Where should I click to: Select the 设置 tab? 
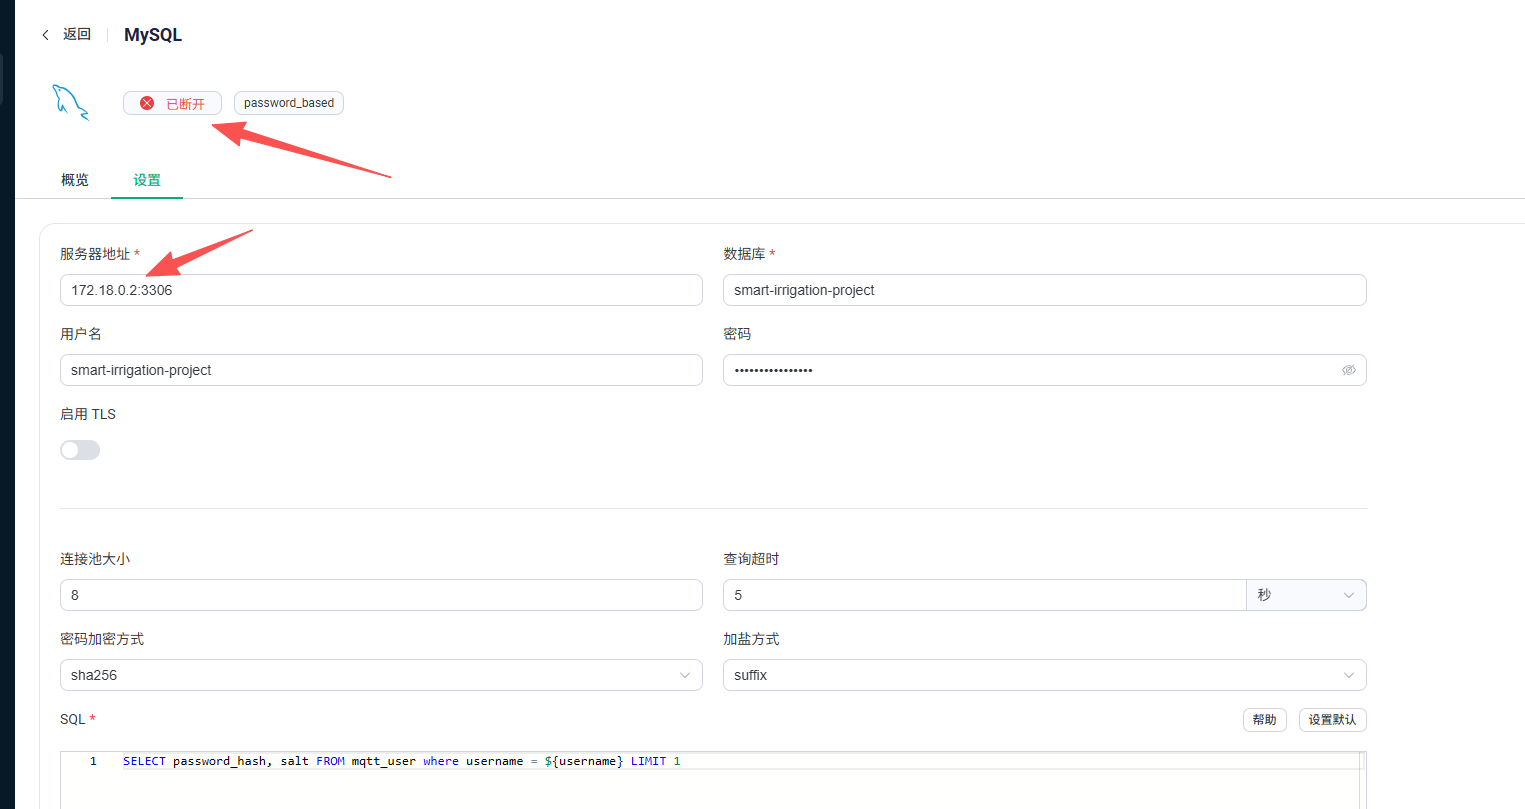(x=147, y=180)
